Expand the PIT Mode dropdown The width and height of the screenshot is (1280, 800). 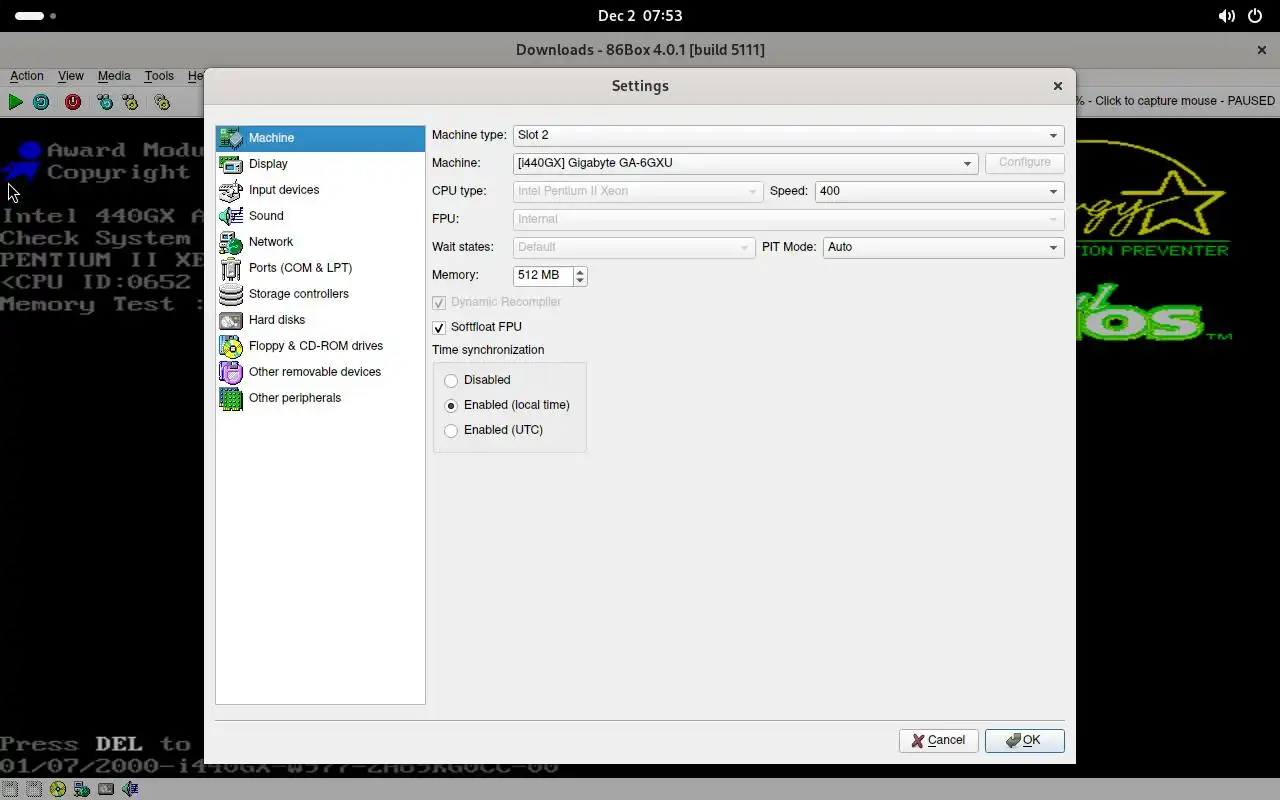pyautogui.click(x=943, y=247)
